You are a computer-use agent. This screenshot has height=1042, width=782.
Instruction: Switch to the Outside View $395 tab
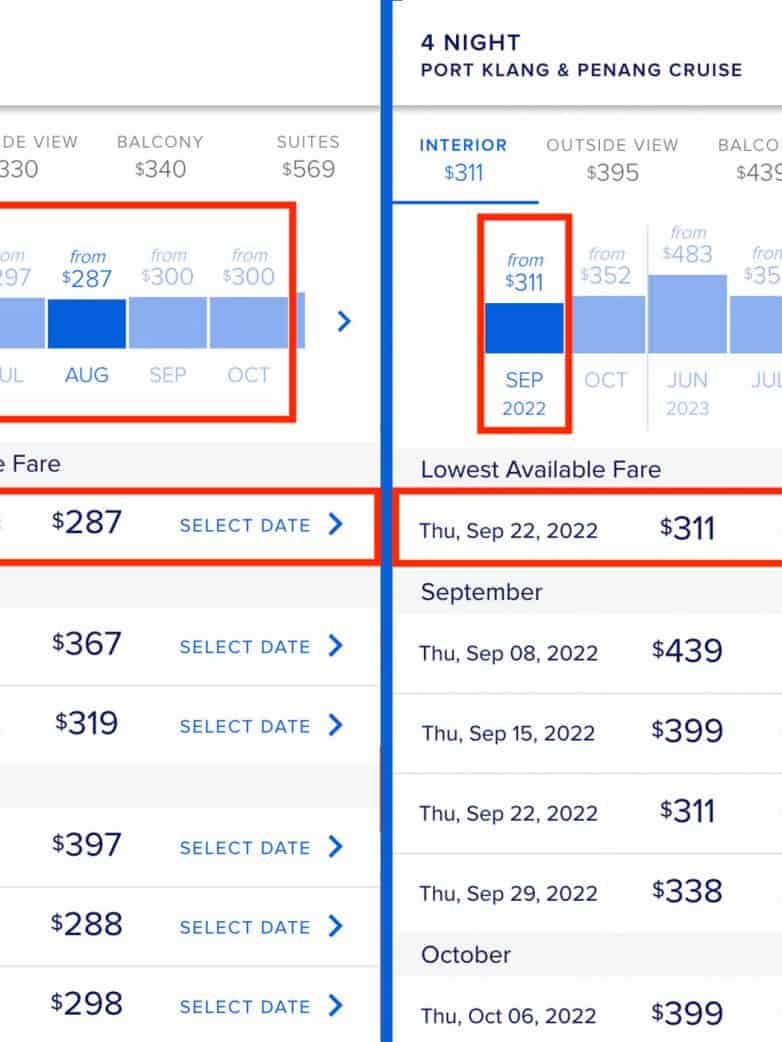point(612,160)
